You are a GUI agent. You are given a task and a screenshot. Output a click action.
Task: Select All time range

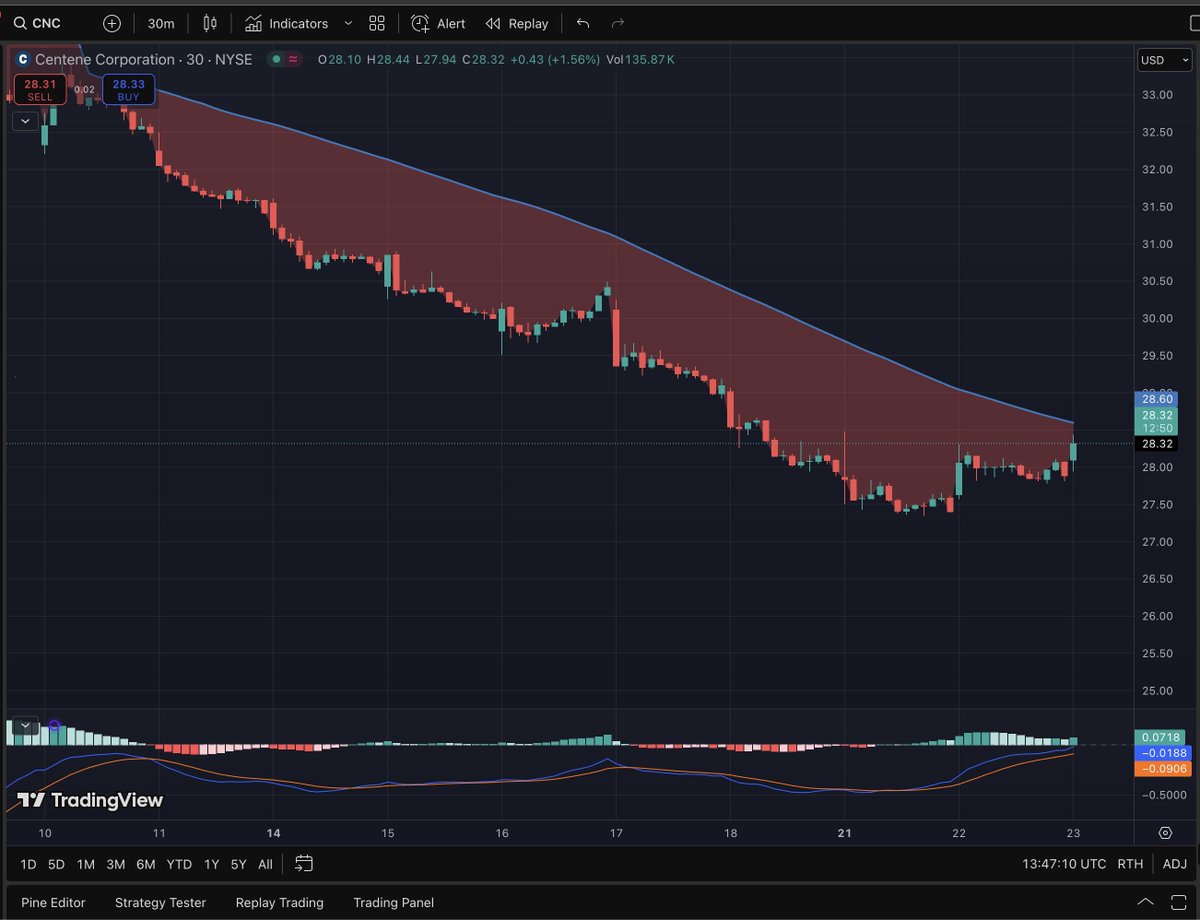(265, 864)
